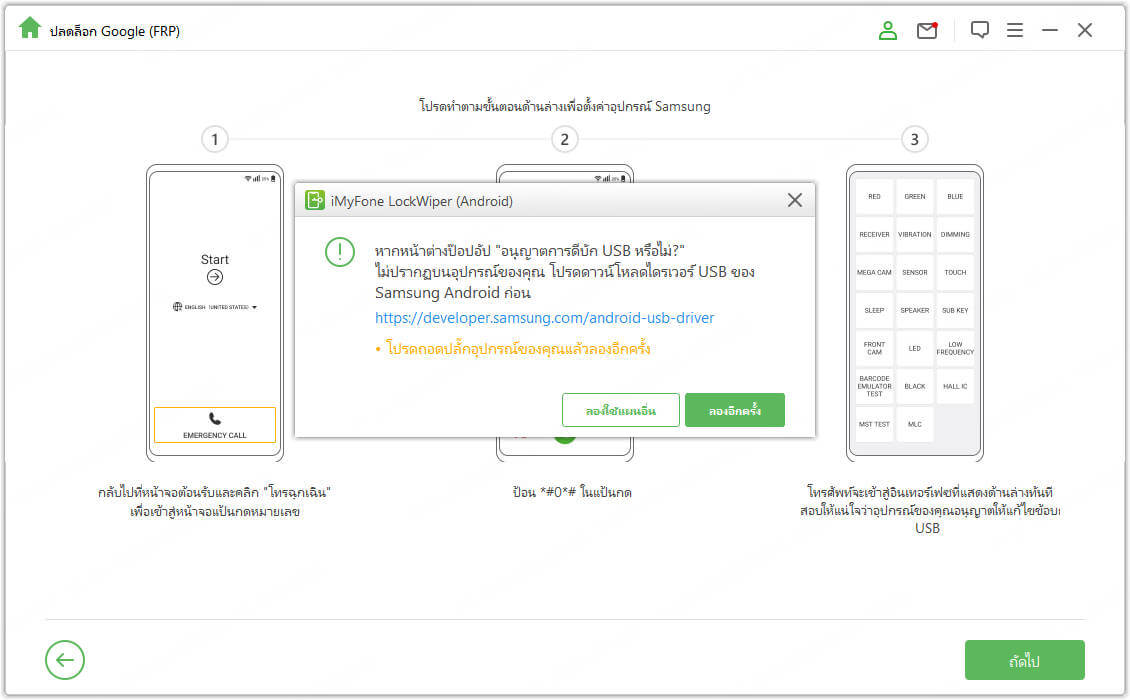Viewport: 1130px width, 700px height.
Task: Click the Emergency Call phone image button
Action: [215, 425]
